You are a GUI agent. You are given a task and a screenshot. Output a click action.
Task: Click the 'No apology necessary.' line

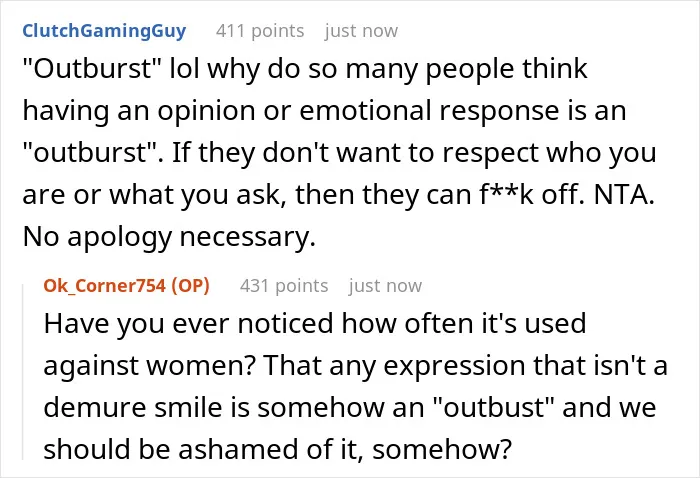(x=169, y=237)
